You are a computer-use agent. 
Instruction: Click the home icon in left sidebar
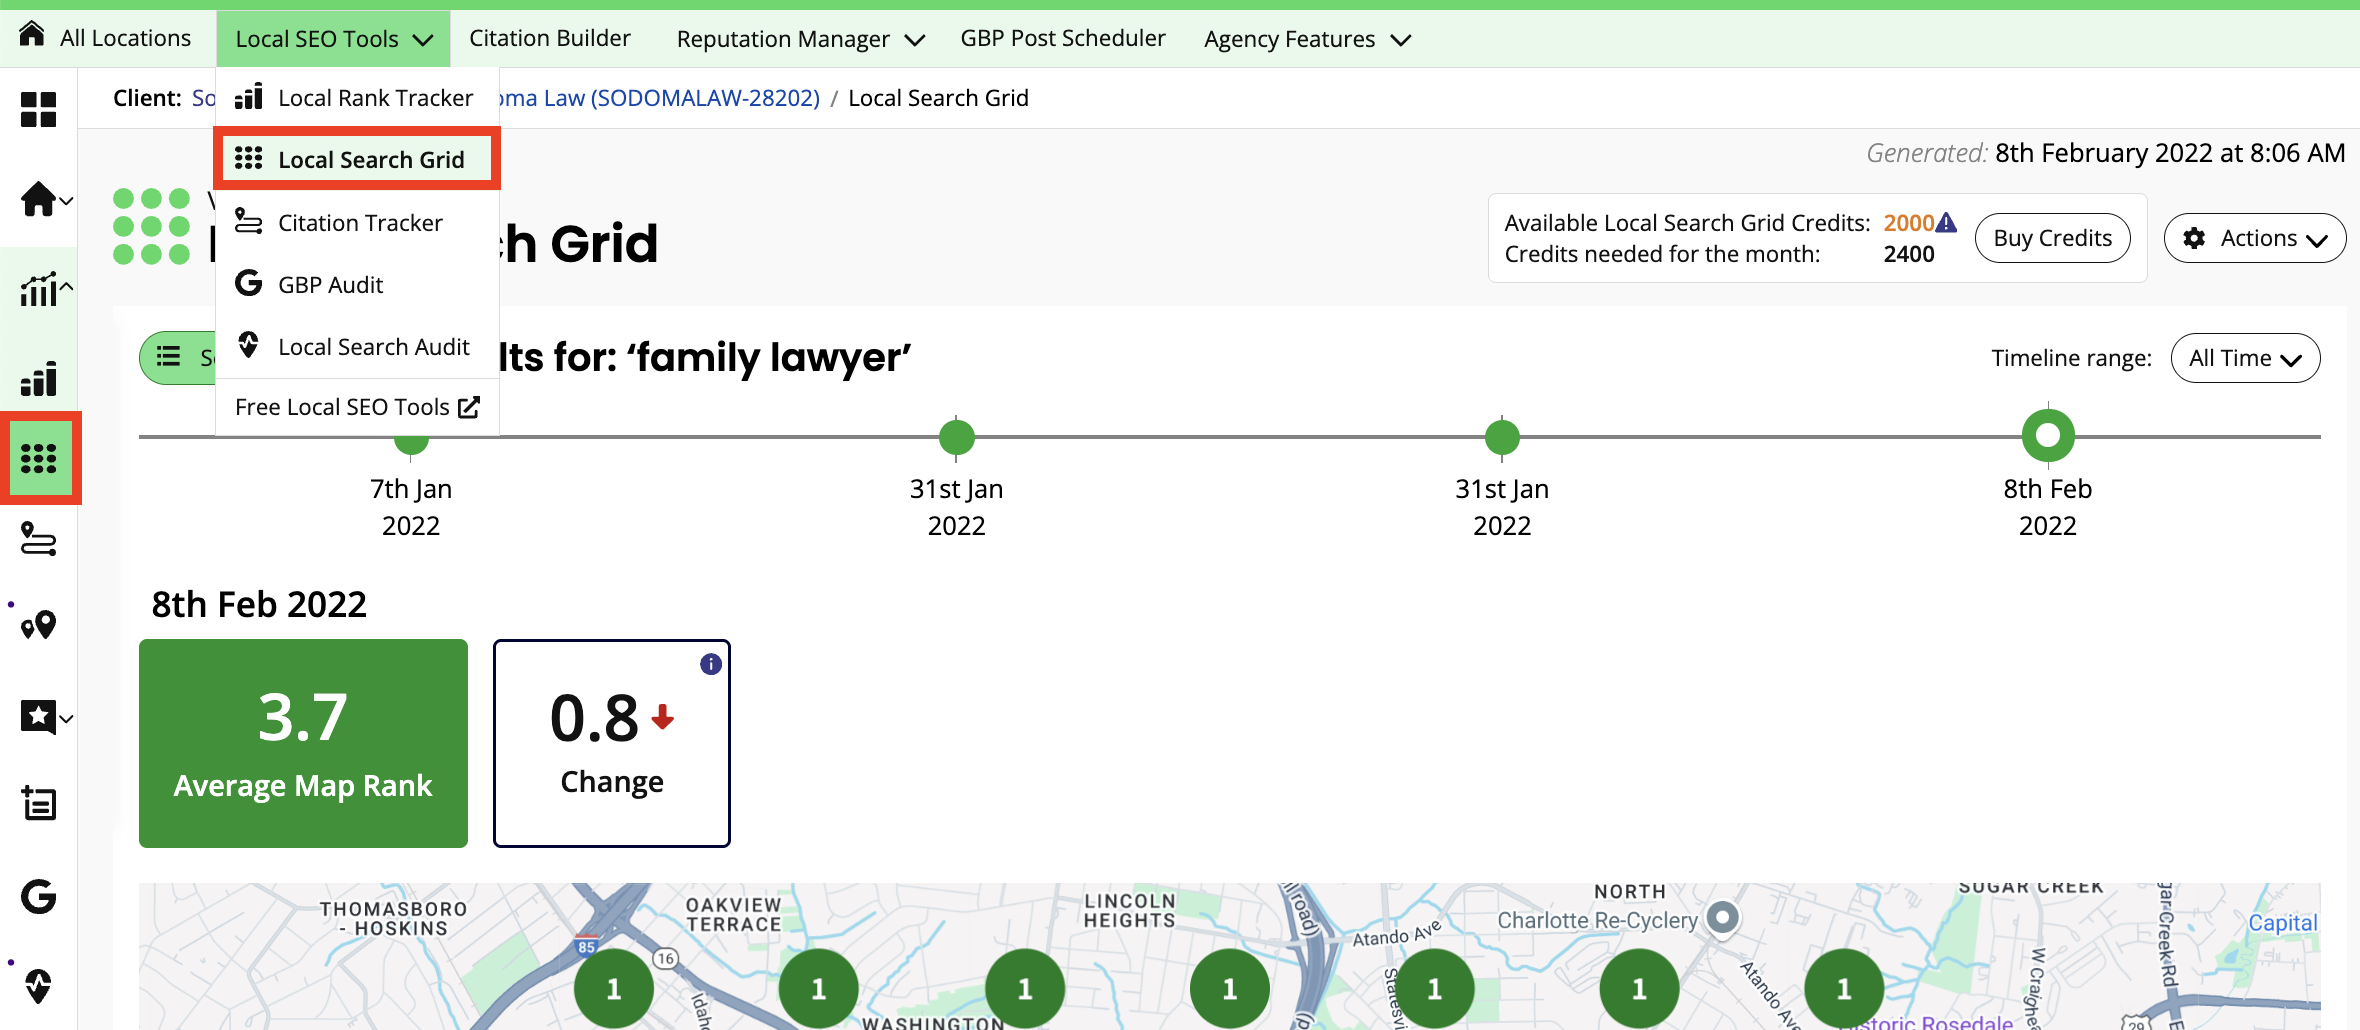[x=38, y=199]
